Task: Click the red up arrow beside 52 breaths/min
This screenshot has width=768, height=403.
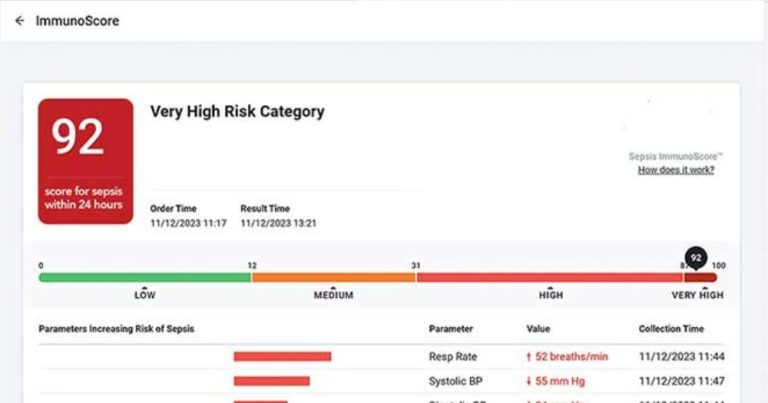Action: (x=529, y=356)
